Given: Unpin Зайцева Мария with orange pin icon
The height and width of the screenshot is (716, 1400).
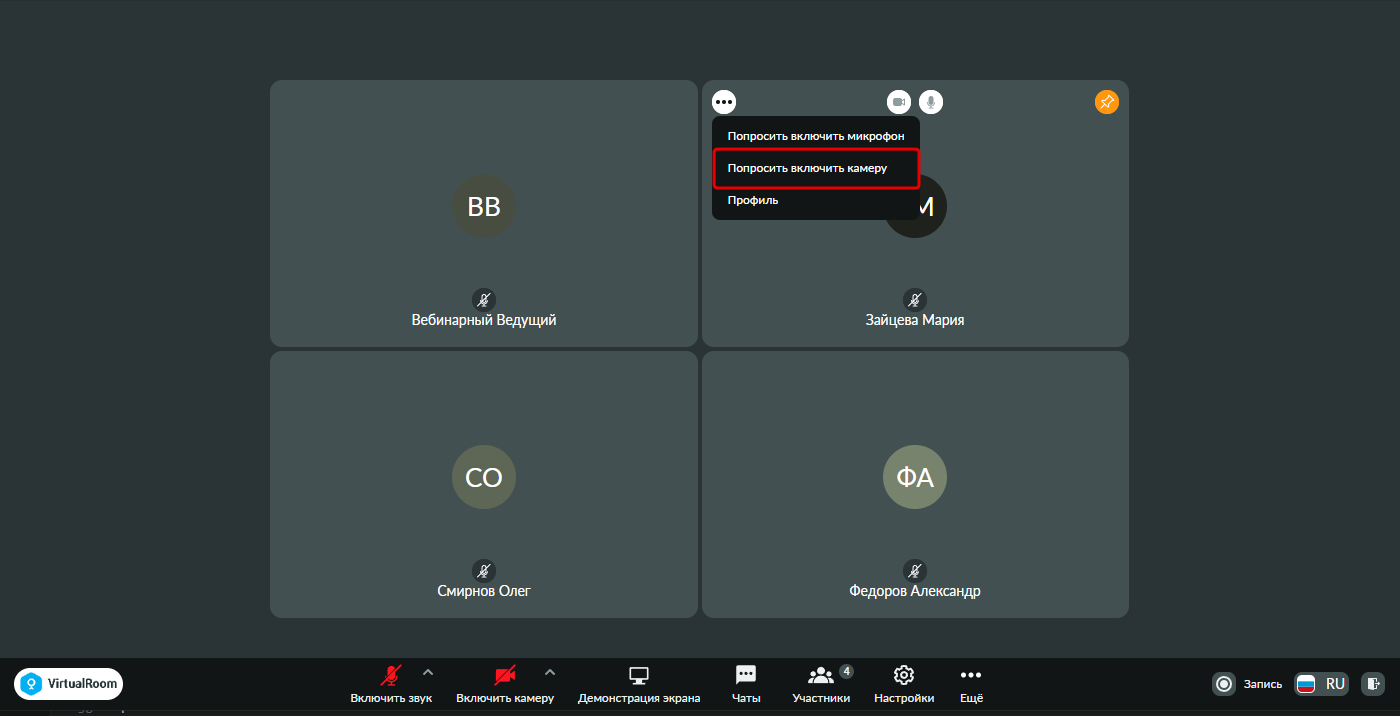Looking at the screenshot, I should (1106, 102).
